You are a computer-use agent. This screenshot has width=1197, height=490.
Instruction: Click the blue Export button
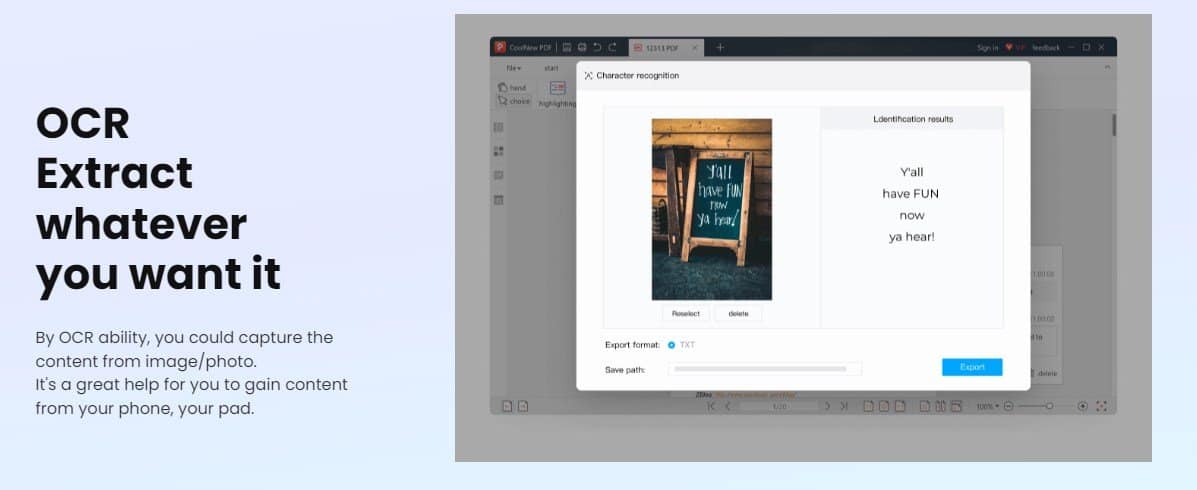[x=972, y=367]
